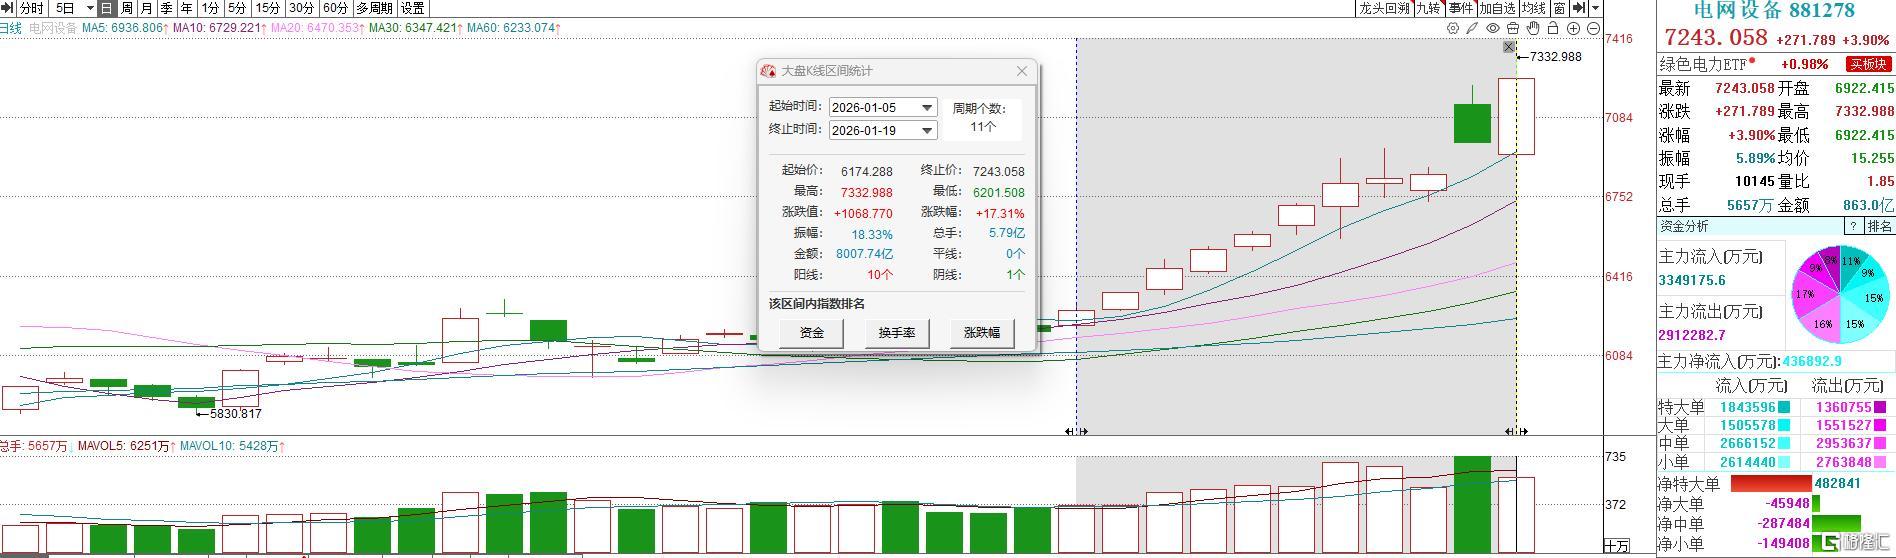This screenshot has height=558, width=1896.
Task: Click the right panel collapse arrow icon
Action: [x=1580, y=8]
